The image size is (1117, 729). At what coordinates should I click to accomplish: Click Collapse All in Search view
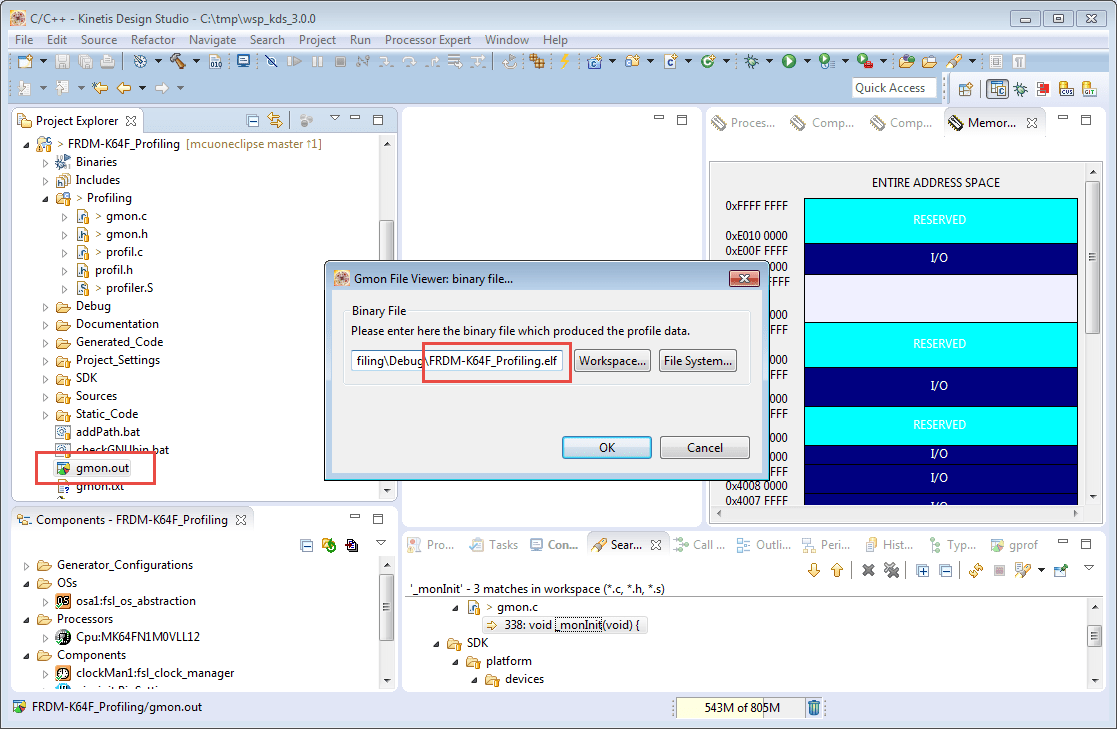point(946,571)
